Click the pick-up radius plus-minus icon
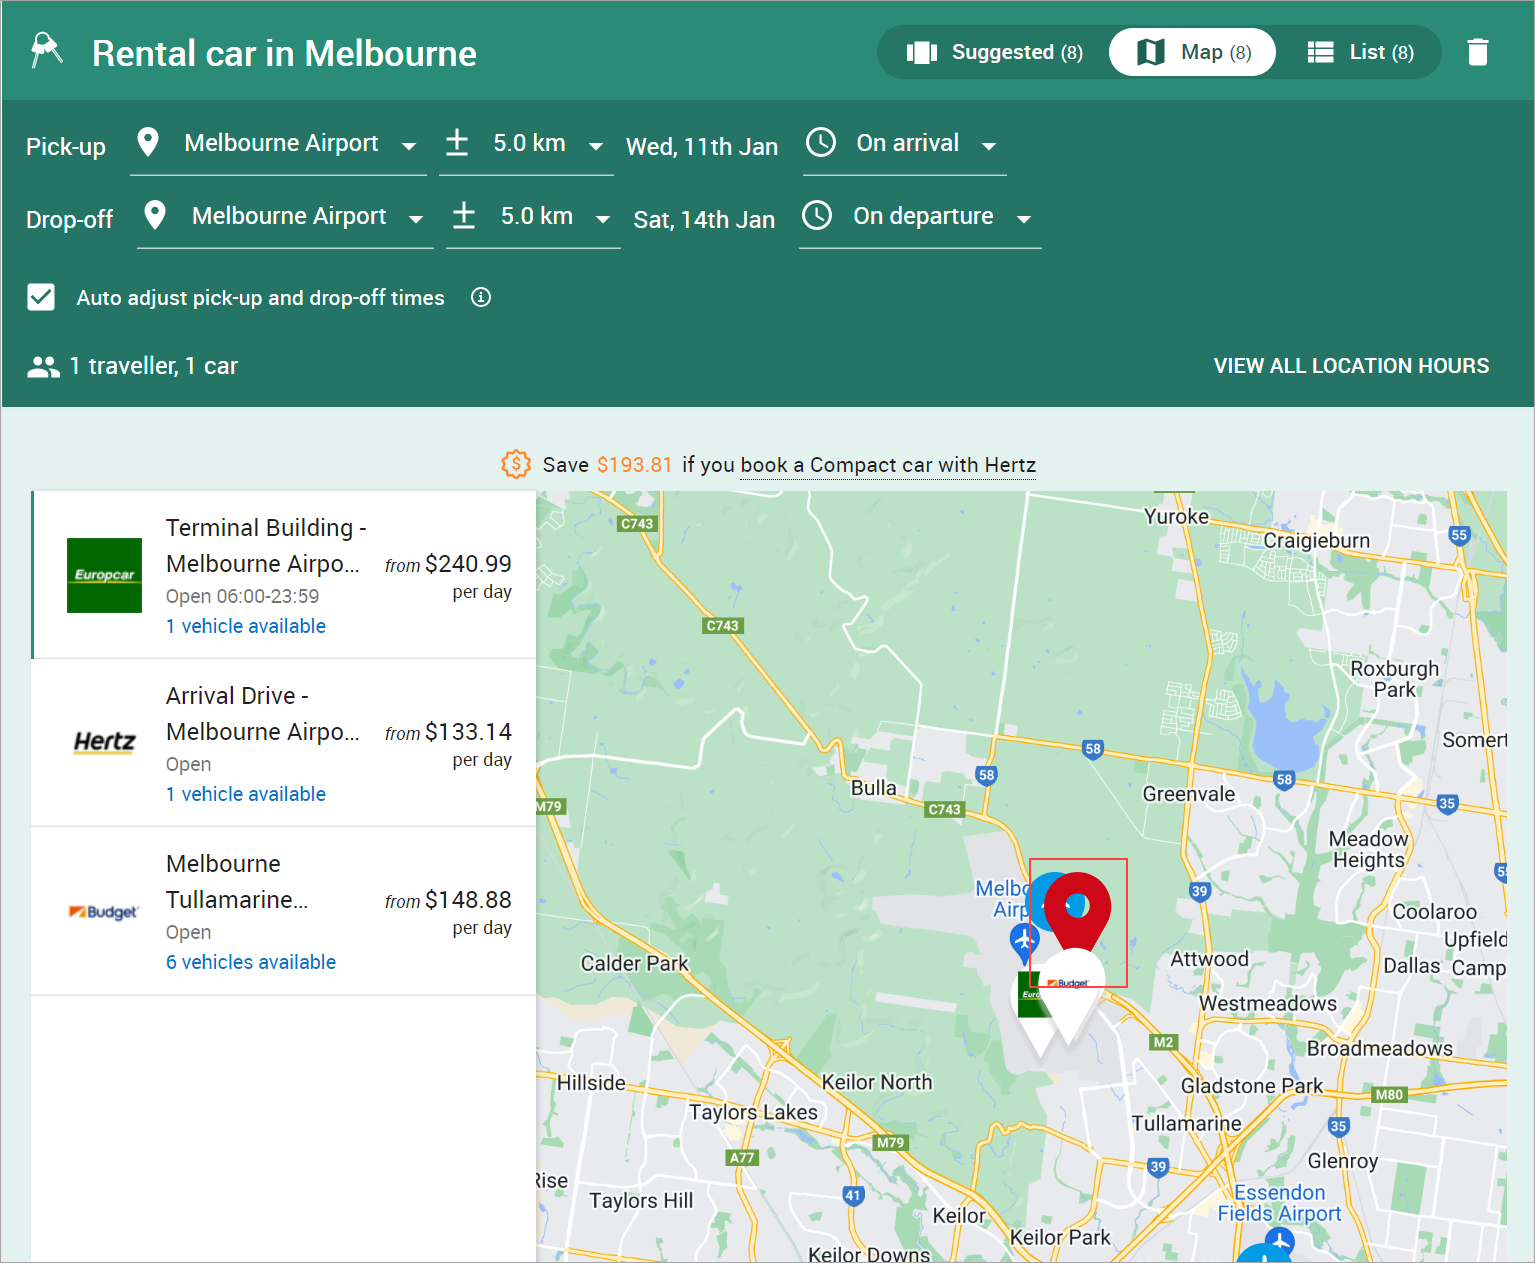 click(457, 143)
